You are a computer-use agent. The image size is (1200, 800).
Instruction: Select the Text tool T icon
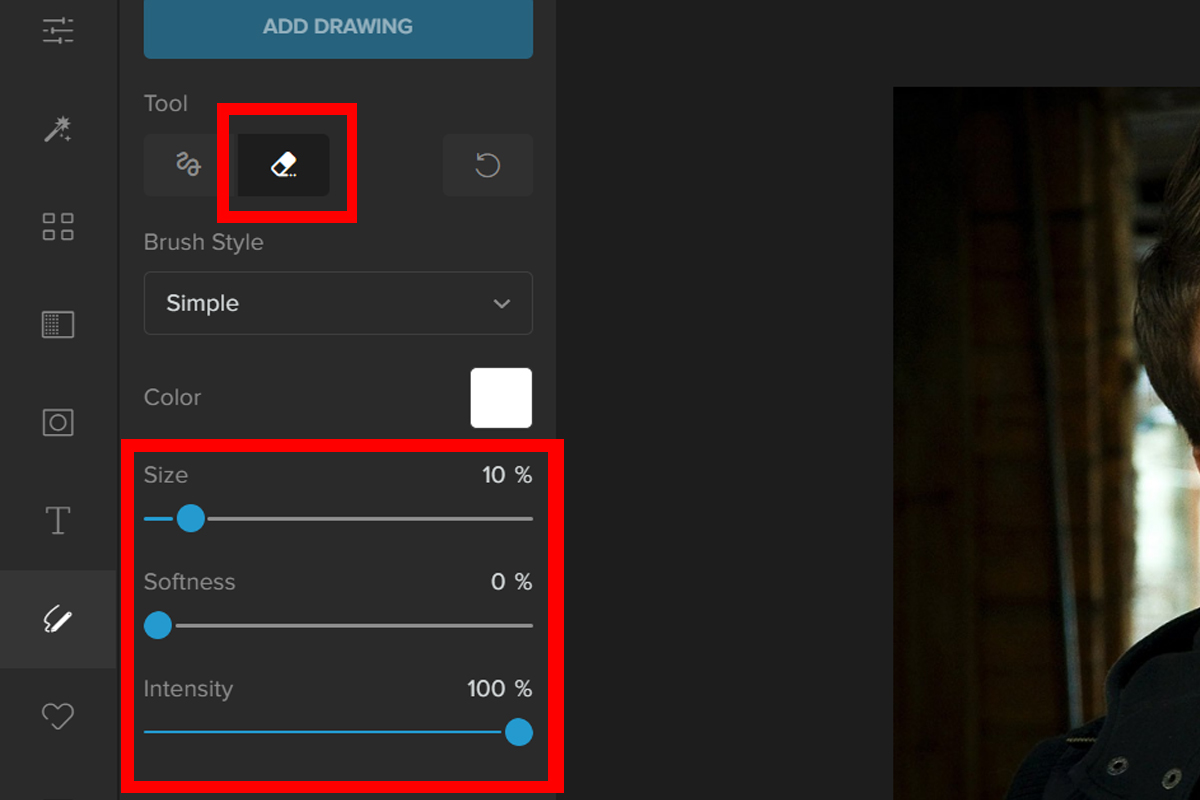pos(58,520)
